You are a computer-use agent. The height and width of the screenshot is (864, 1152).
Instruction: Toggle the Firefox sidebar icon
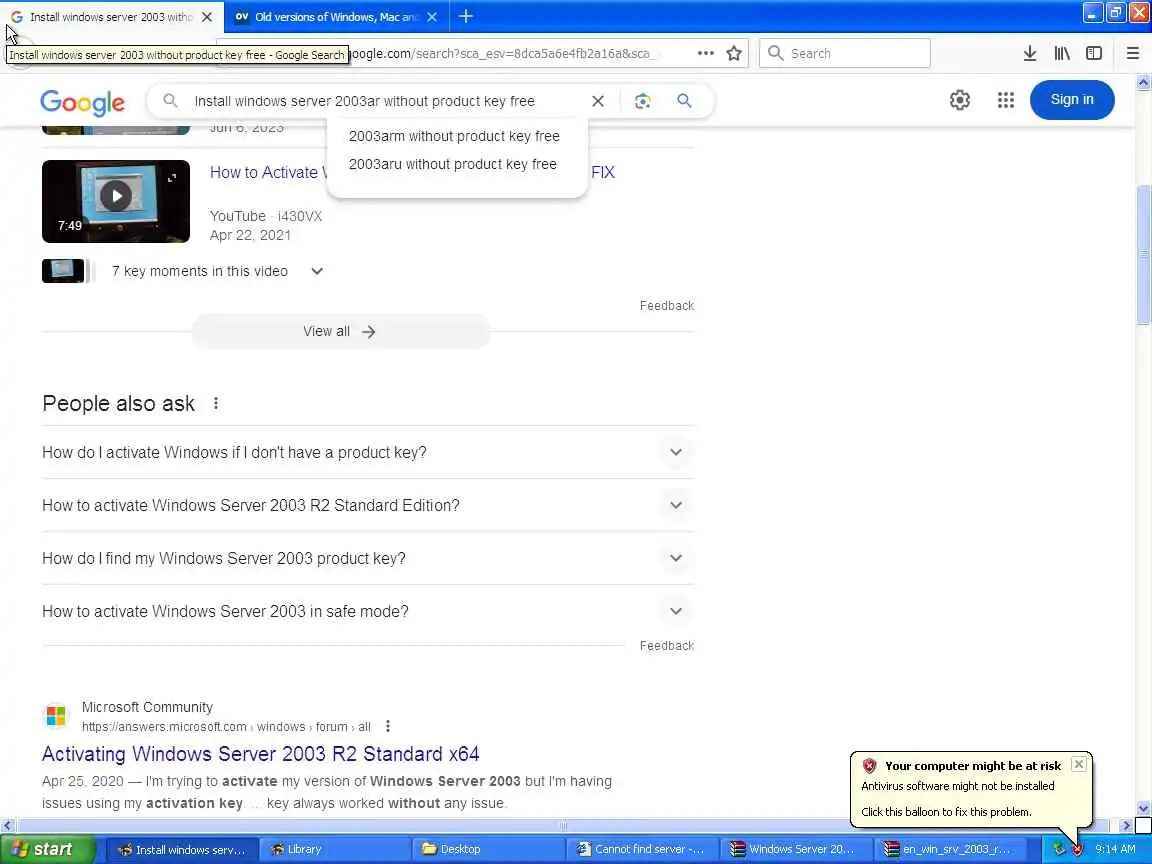click(x=1094, y=53)
